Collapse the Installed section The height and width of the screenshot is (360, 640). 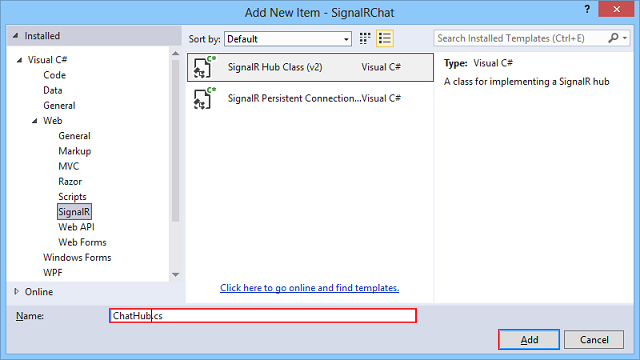click(16, 36)
